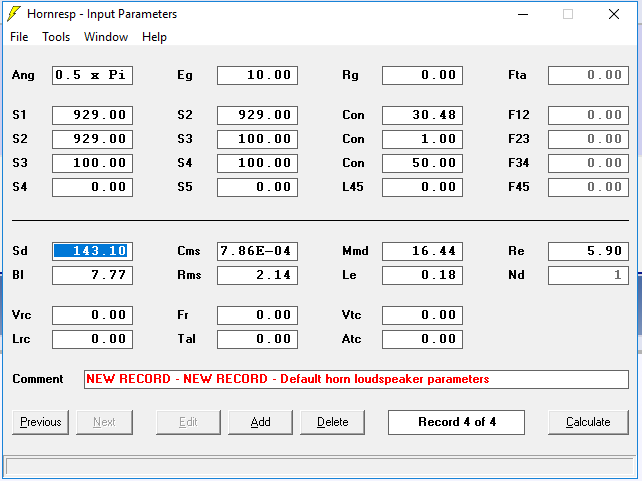Click the Comment field with red text
The height and width of the screenshot is (481, 642).
point(356,379)
